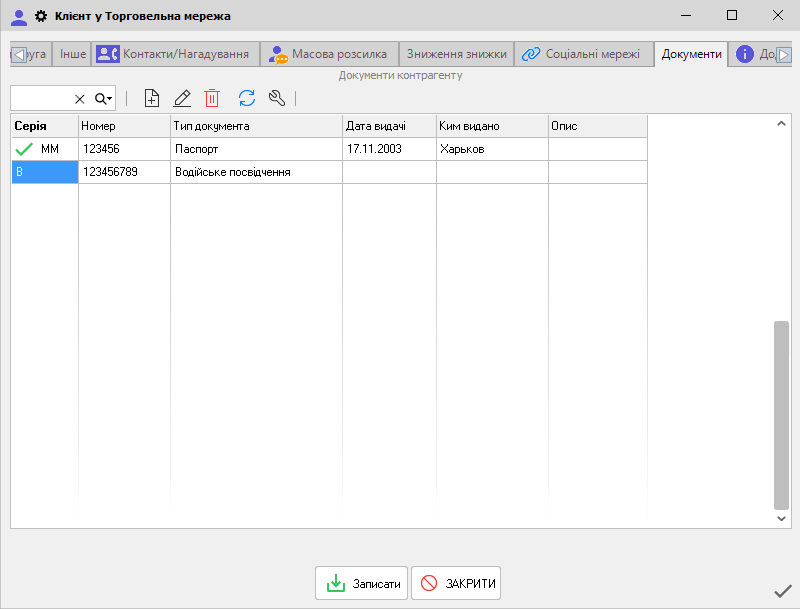Image resolution: width=800 pixels, height=609 pixels.
Task: Click the vertical scrollbar thumb
Action: point(782,415)
